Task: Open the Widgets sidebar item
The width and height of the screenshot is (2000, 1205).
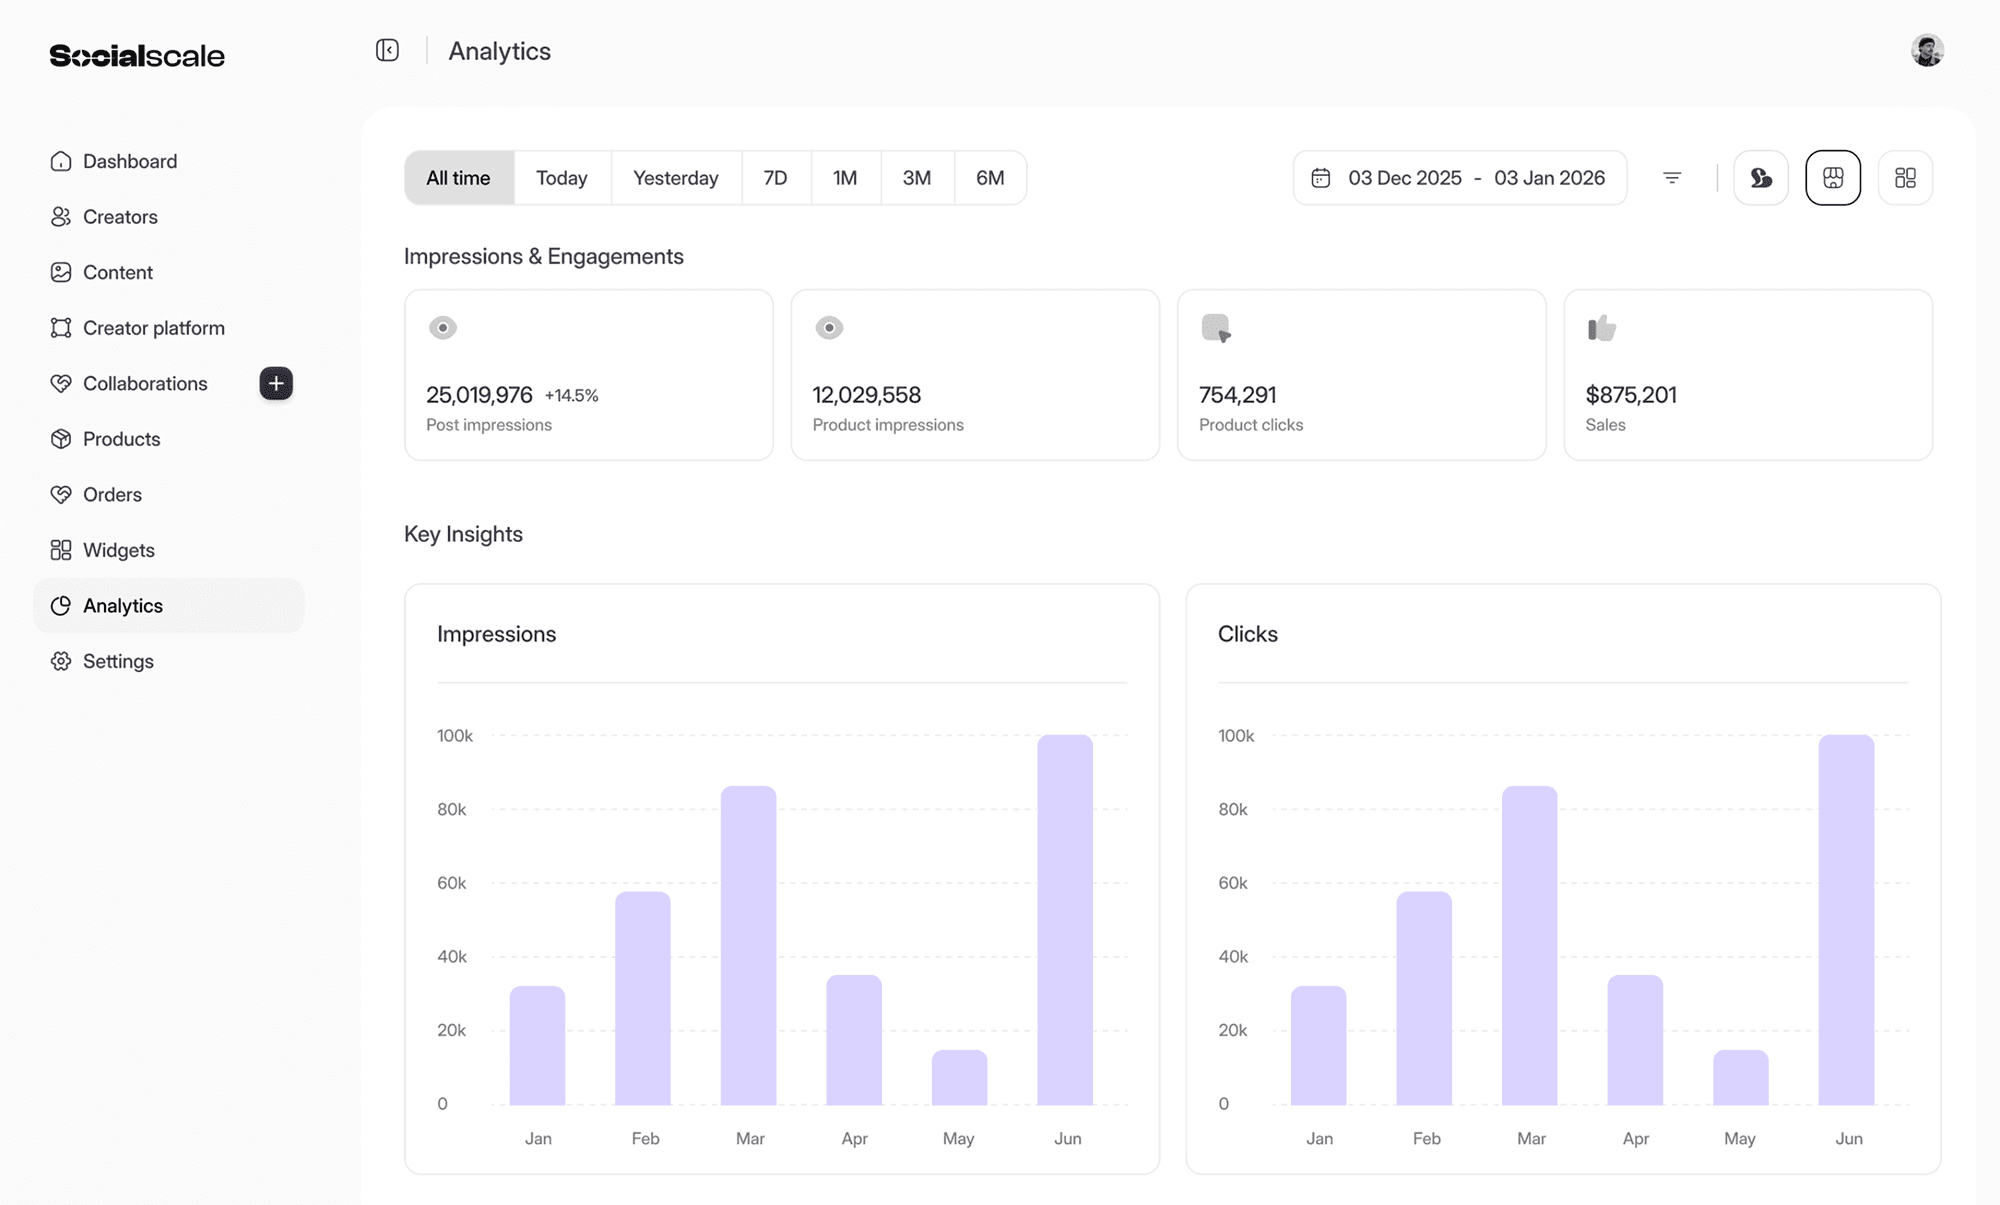Action: 118,550
